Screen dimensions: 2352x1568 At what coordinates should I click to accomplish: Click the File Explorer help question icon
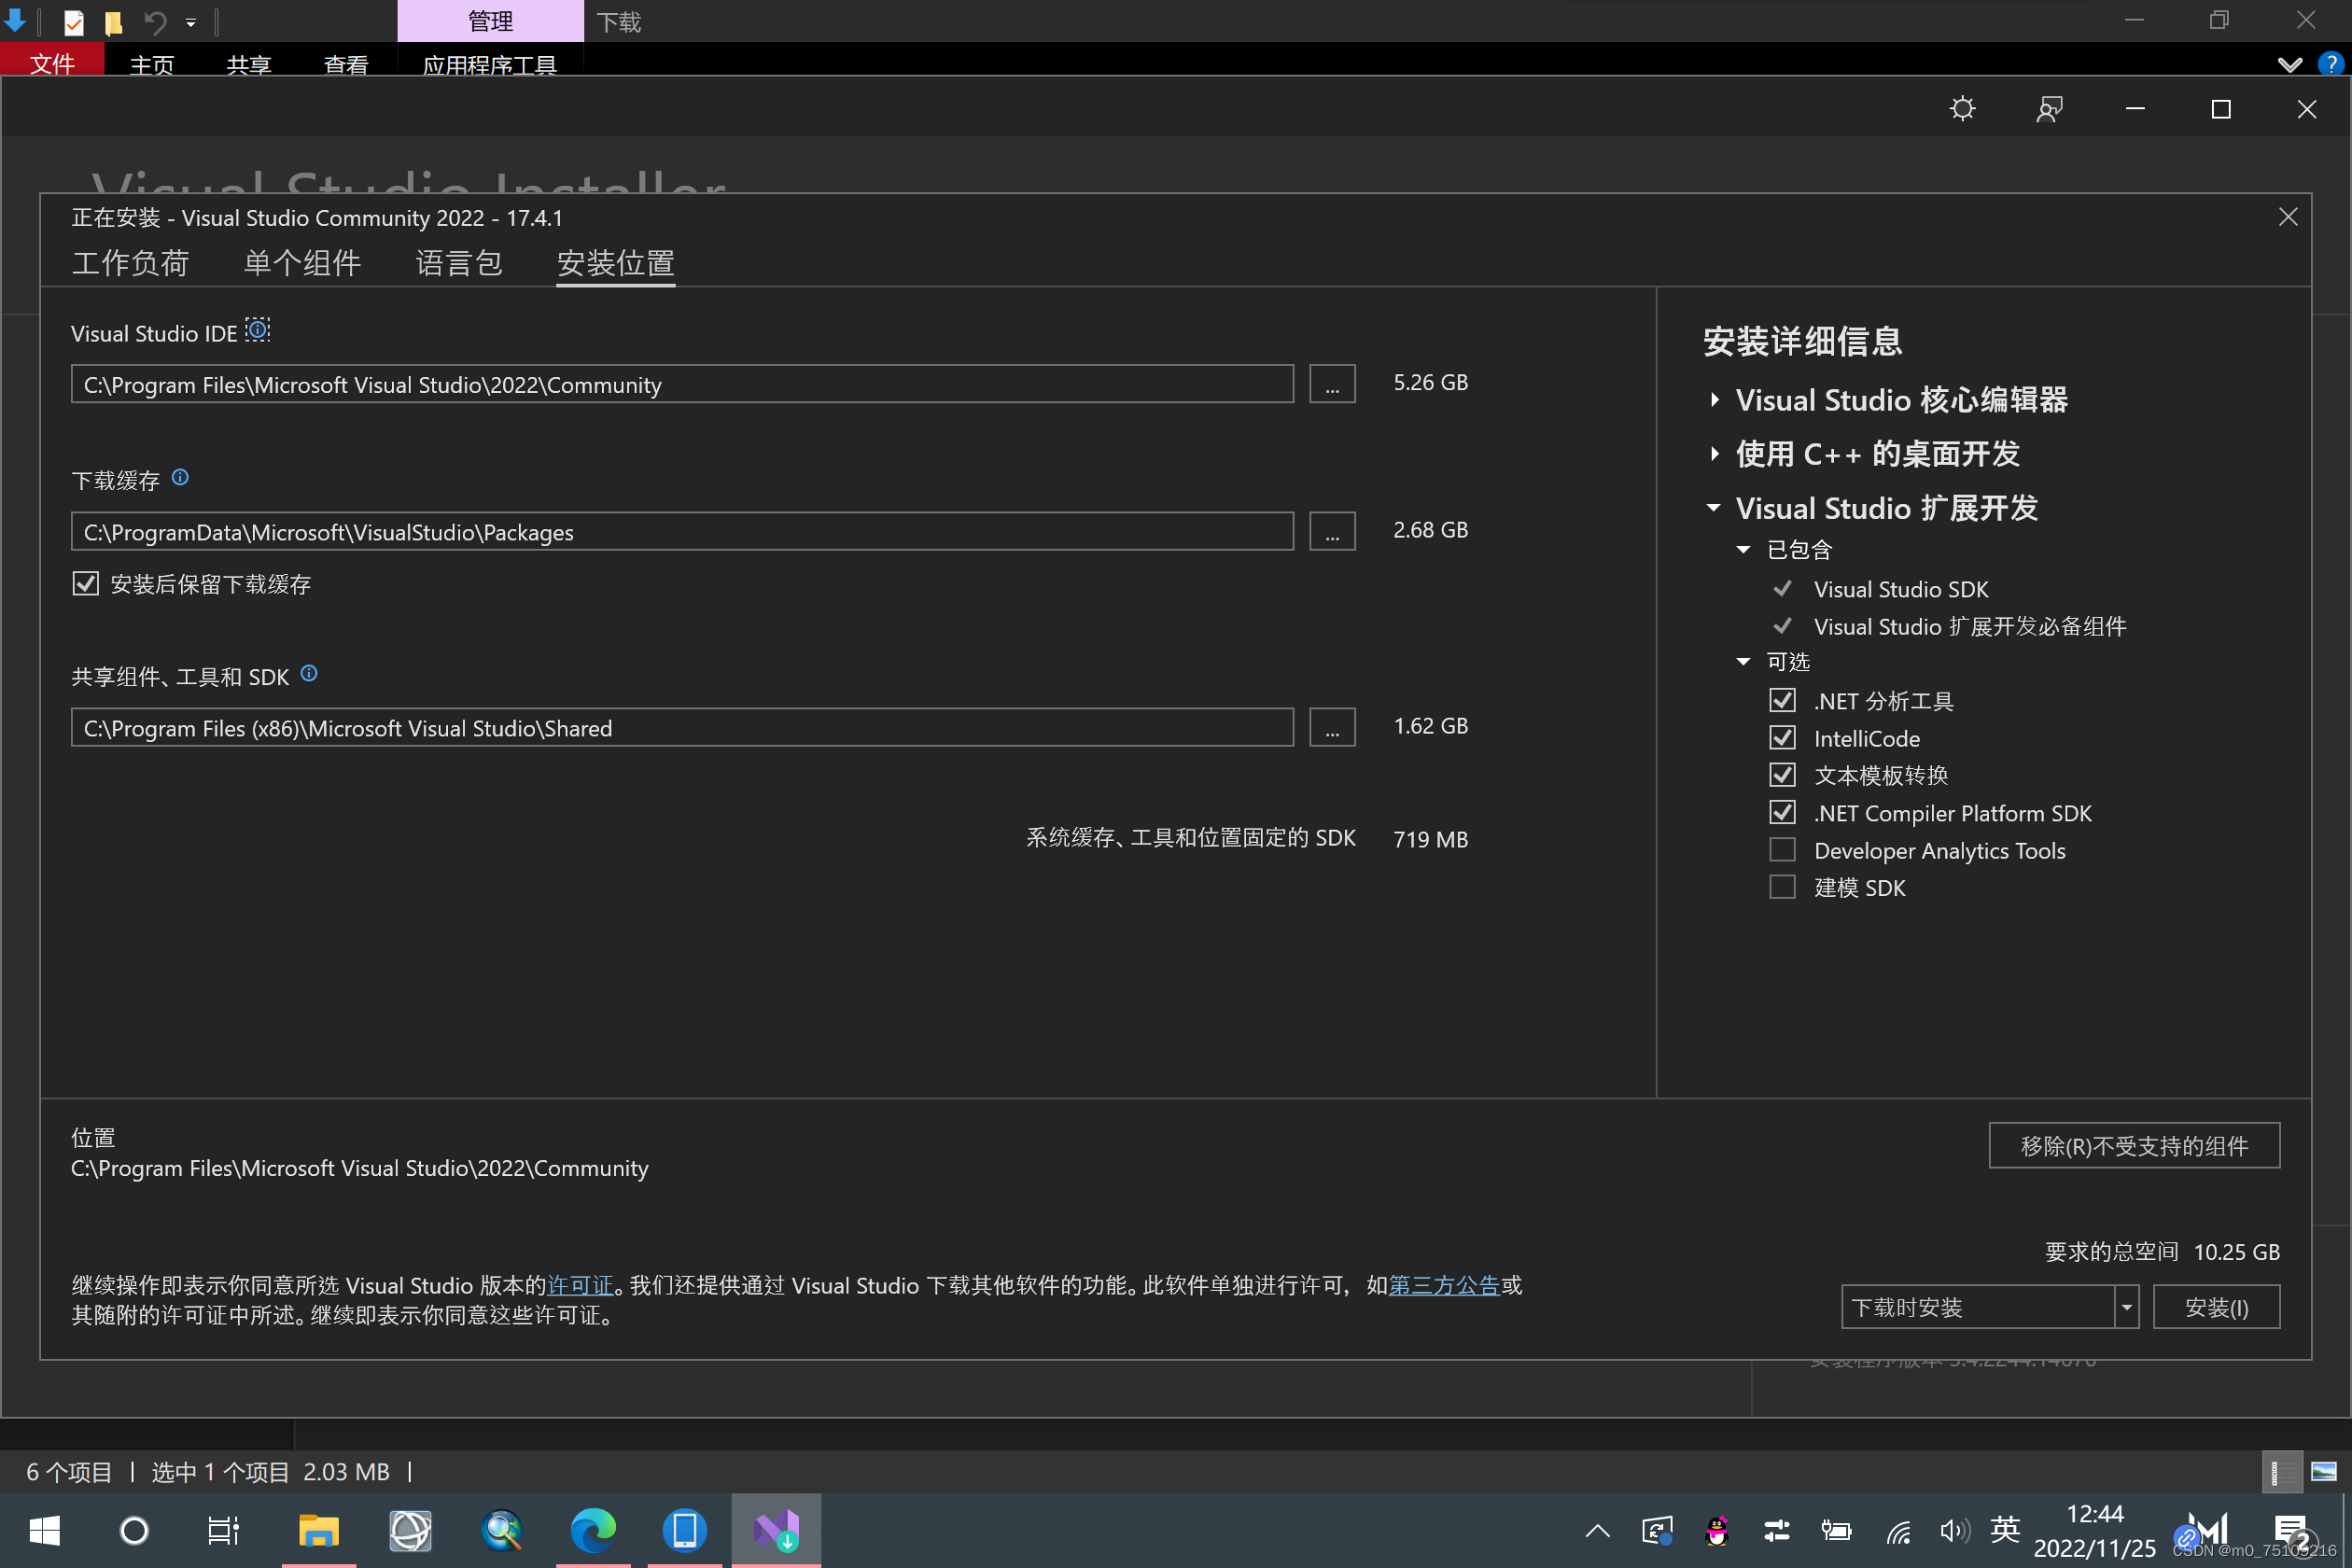coord(2330,63)
